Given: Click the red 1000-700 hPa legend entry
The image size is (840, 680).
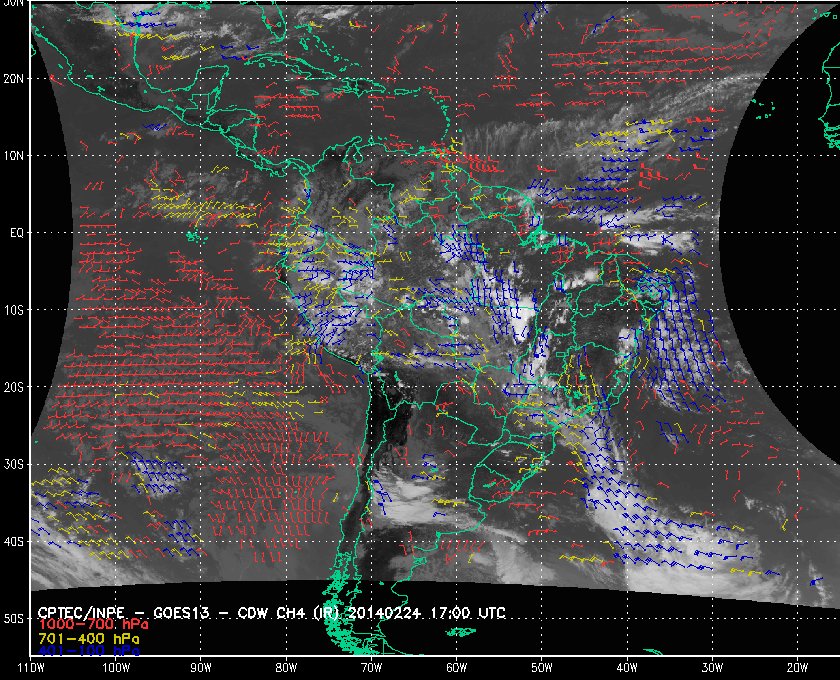Looking at the screenshot, I should click(93, 625).
